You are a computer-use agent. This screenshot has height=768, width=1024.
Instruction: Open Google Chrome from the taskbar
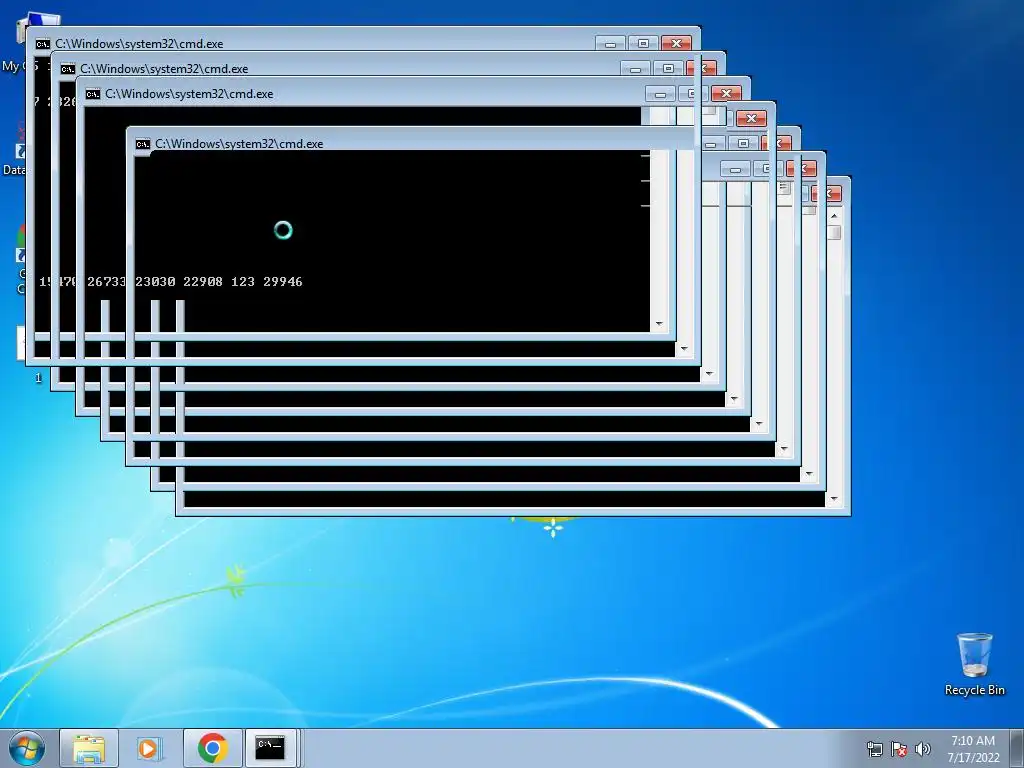pos(212,748)
